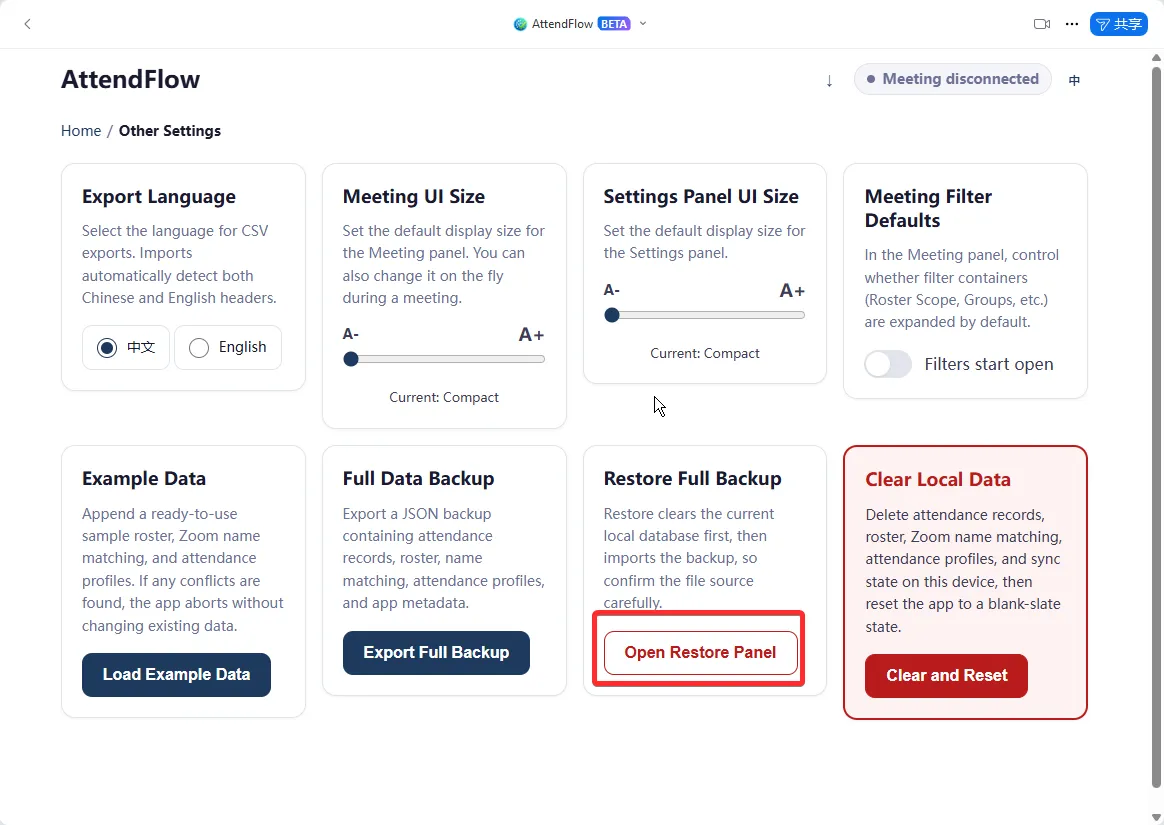The height and width of the screenshot is (825, 1164).
Task: Enable the Filters start open toggle
Action: (888, 364)
